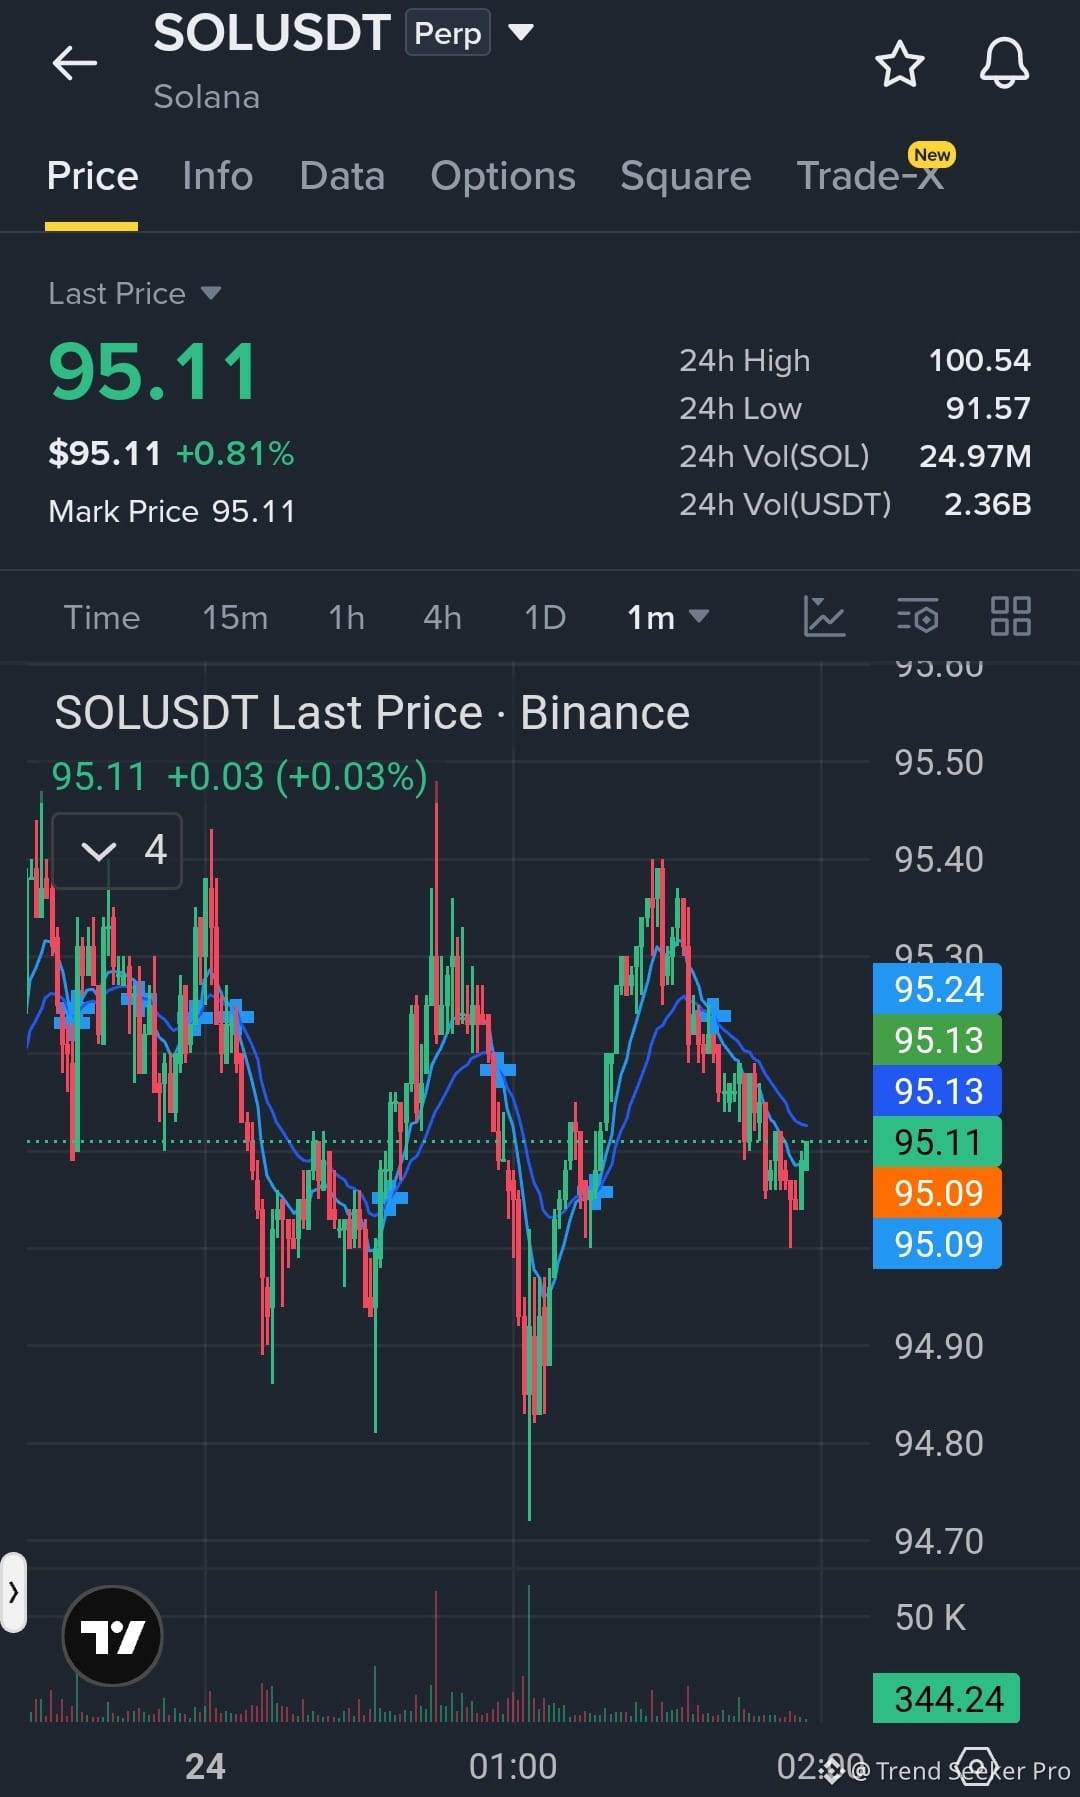Tap the 50 K volume axis label
The width and height of the screenshot is (1080, 1797).
click(x=930, y=1617)
